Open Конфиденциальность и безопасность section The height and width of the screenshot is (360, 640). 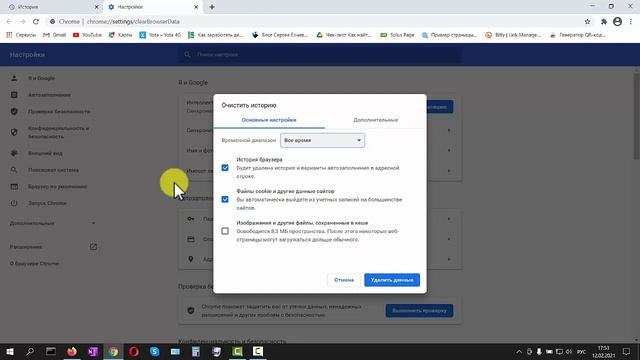click(58, 132)
